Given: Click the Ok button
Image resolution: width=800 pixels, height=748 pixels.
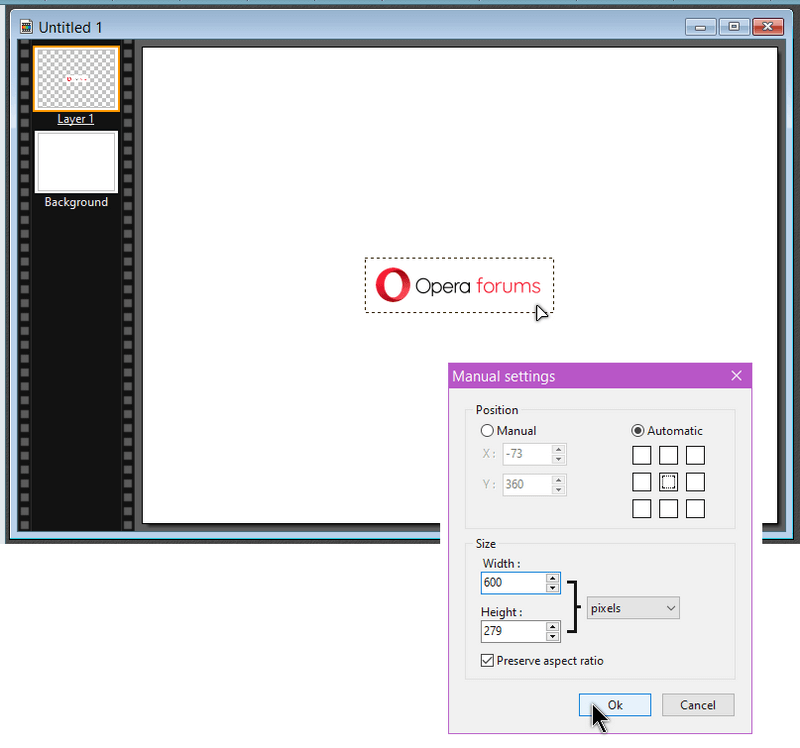Looking at the screenshot, I should pos(615,705).
